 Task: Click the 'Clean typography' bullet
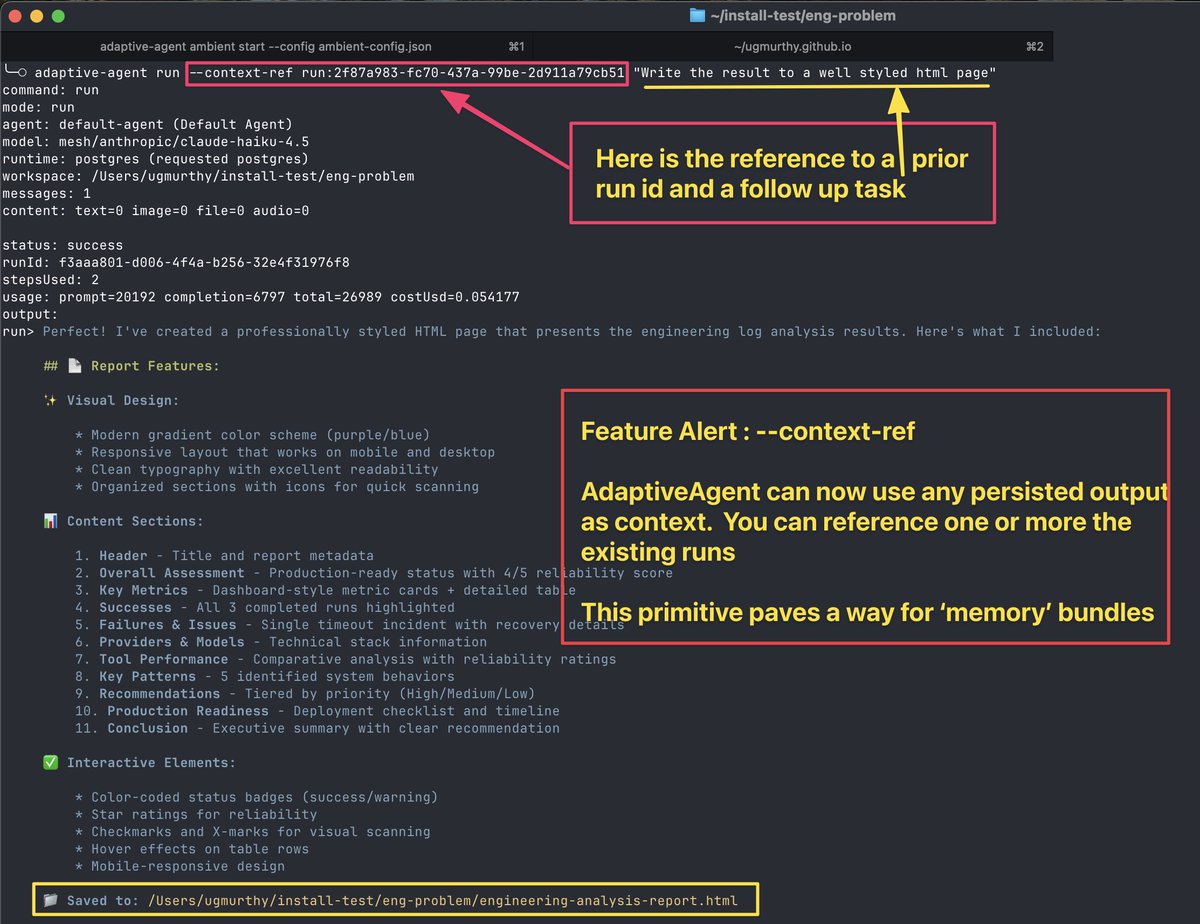tap(256, 469)
